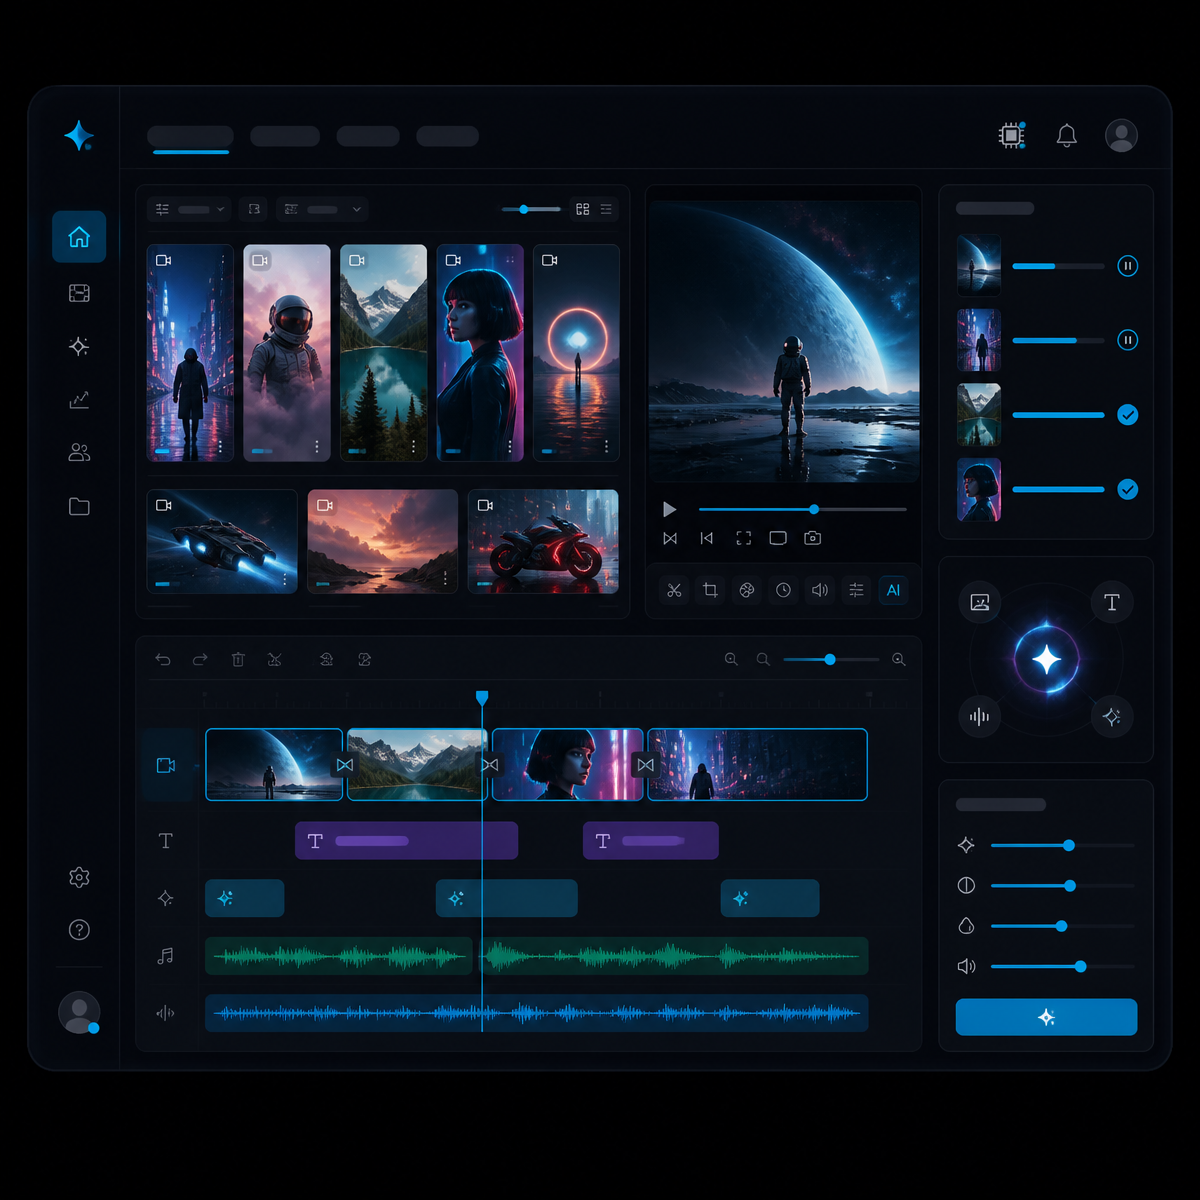Open three-dot menu on glowing ring thumbnail
Screen dimensions: 1200x1200
coord(606,446)
